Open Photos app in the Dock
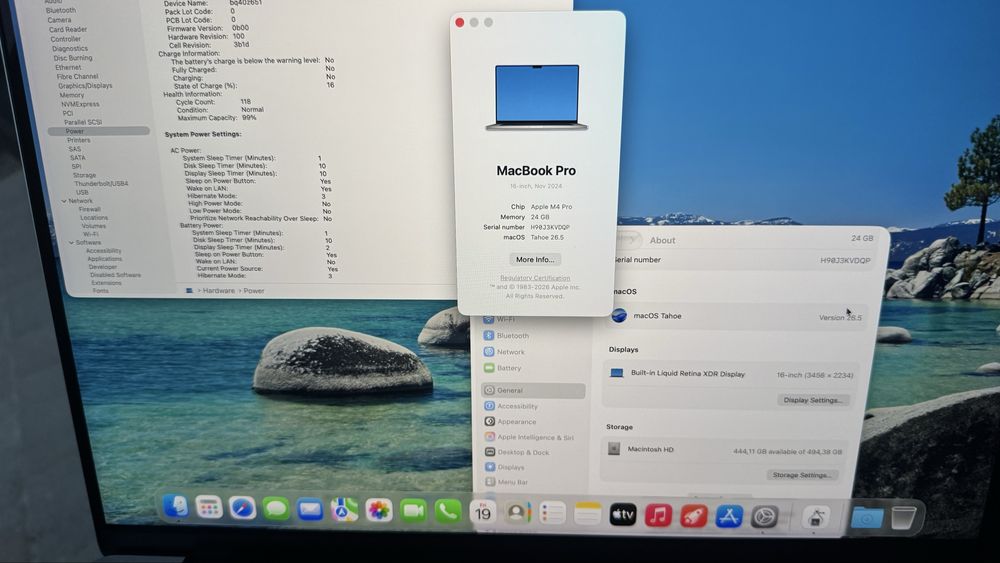The height and width of the screenshot is (563, 1000). pyautogui.click(x=379, y=511)
